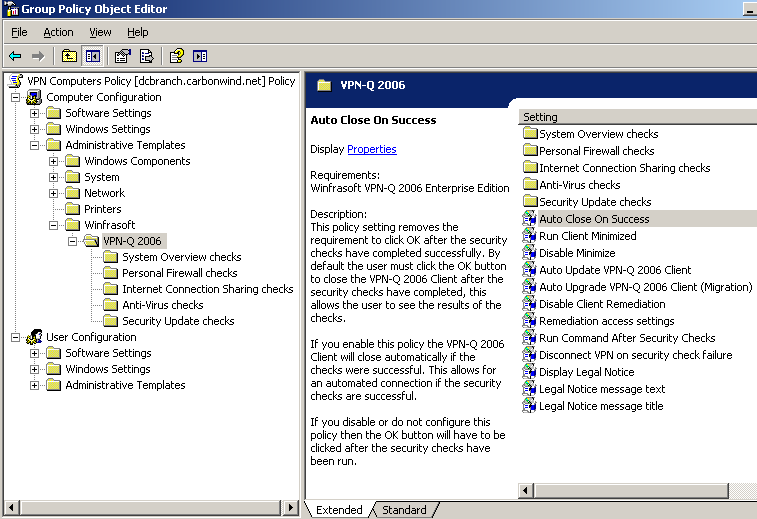This screenshot has height=519, width=757.
Task: Open the Properties toolbar icon
Action: click(x=123, y=56)
